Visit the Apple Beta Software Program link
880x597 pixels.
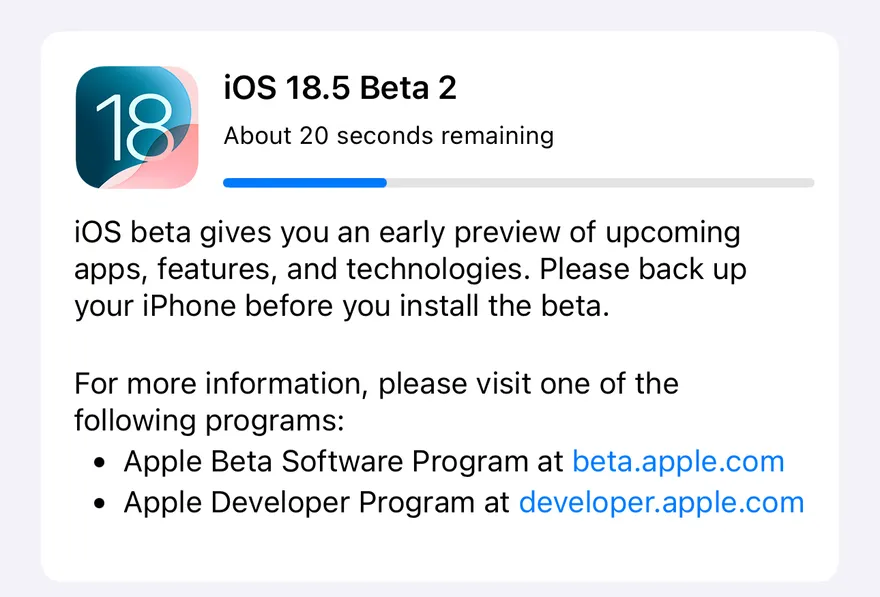point(678,461)
